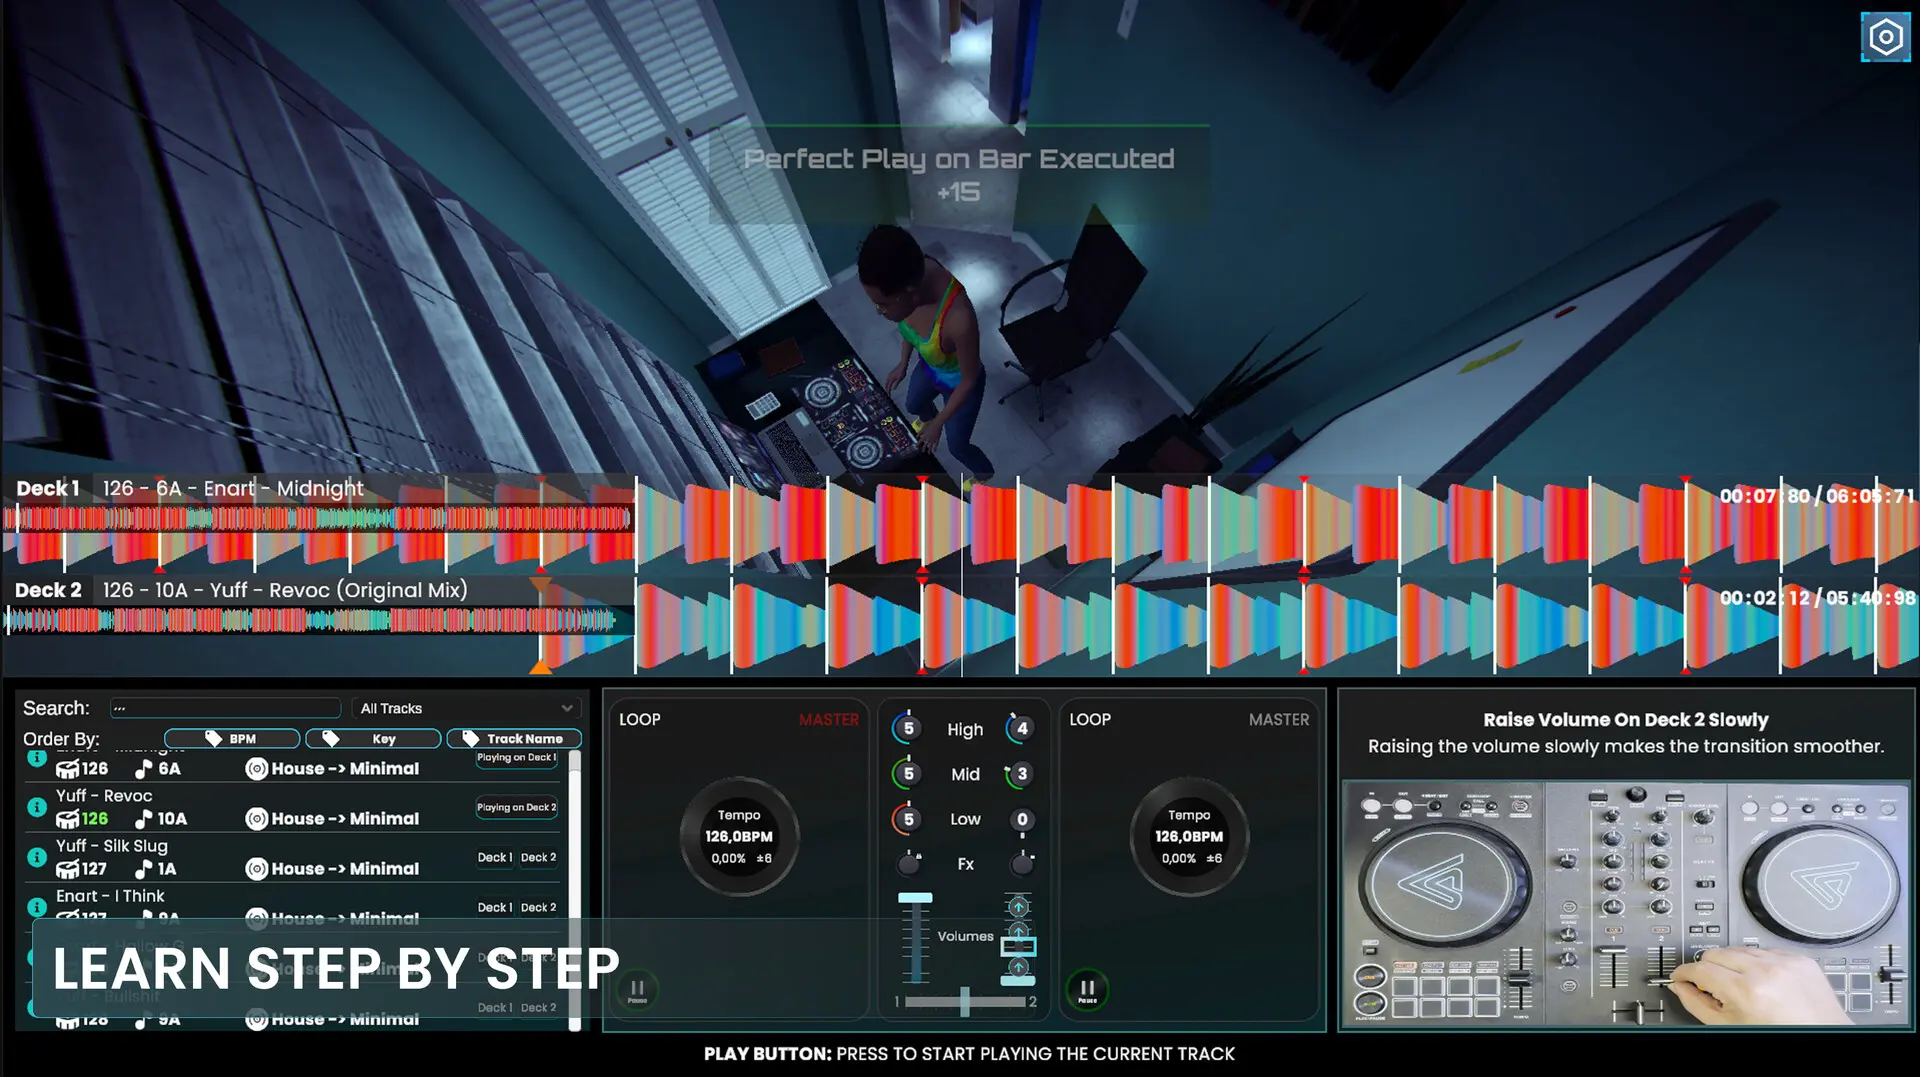Screen dimensions: 1920x1077
Task: Click the Deck 1 Tempo dial
Action: (x=739, y=837)
